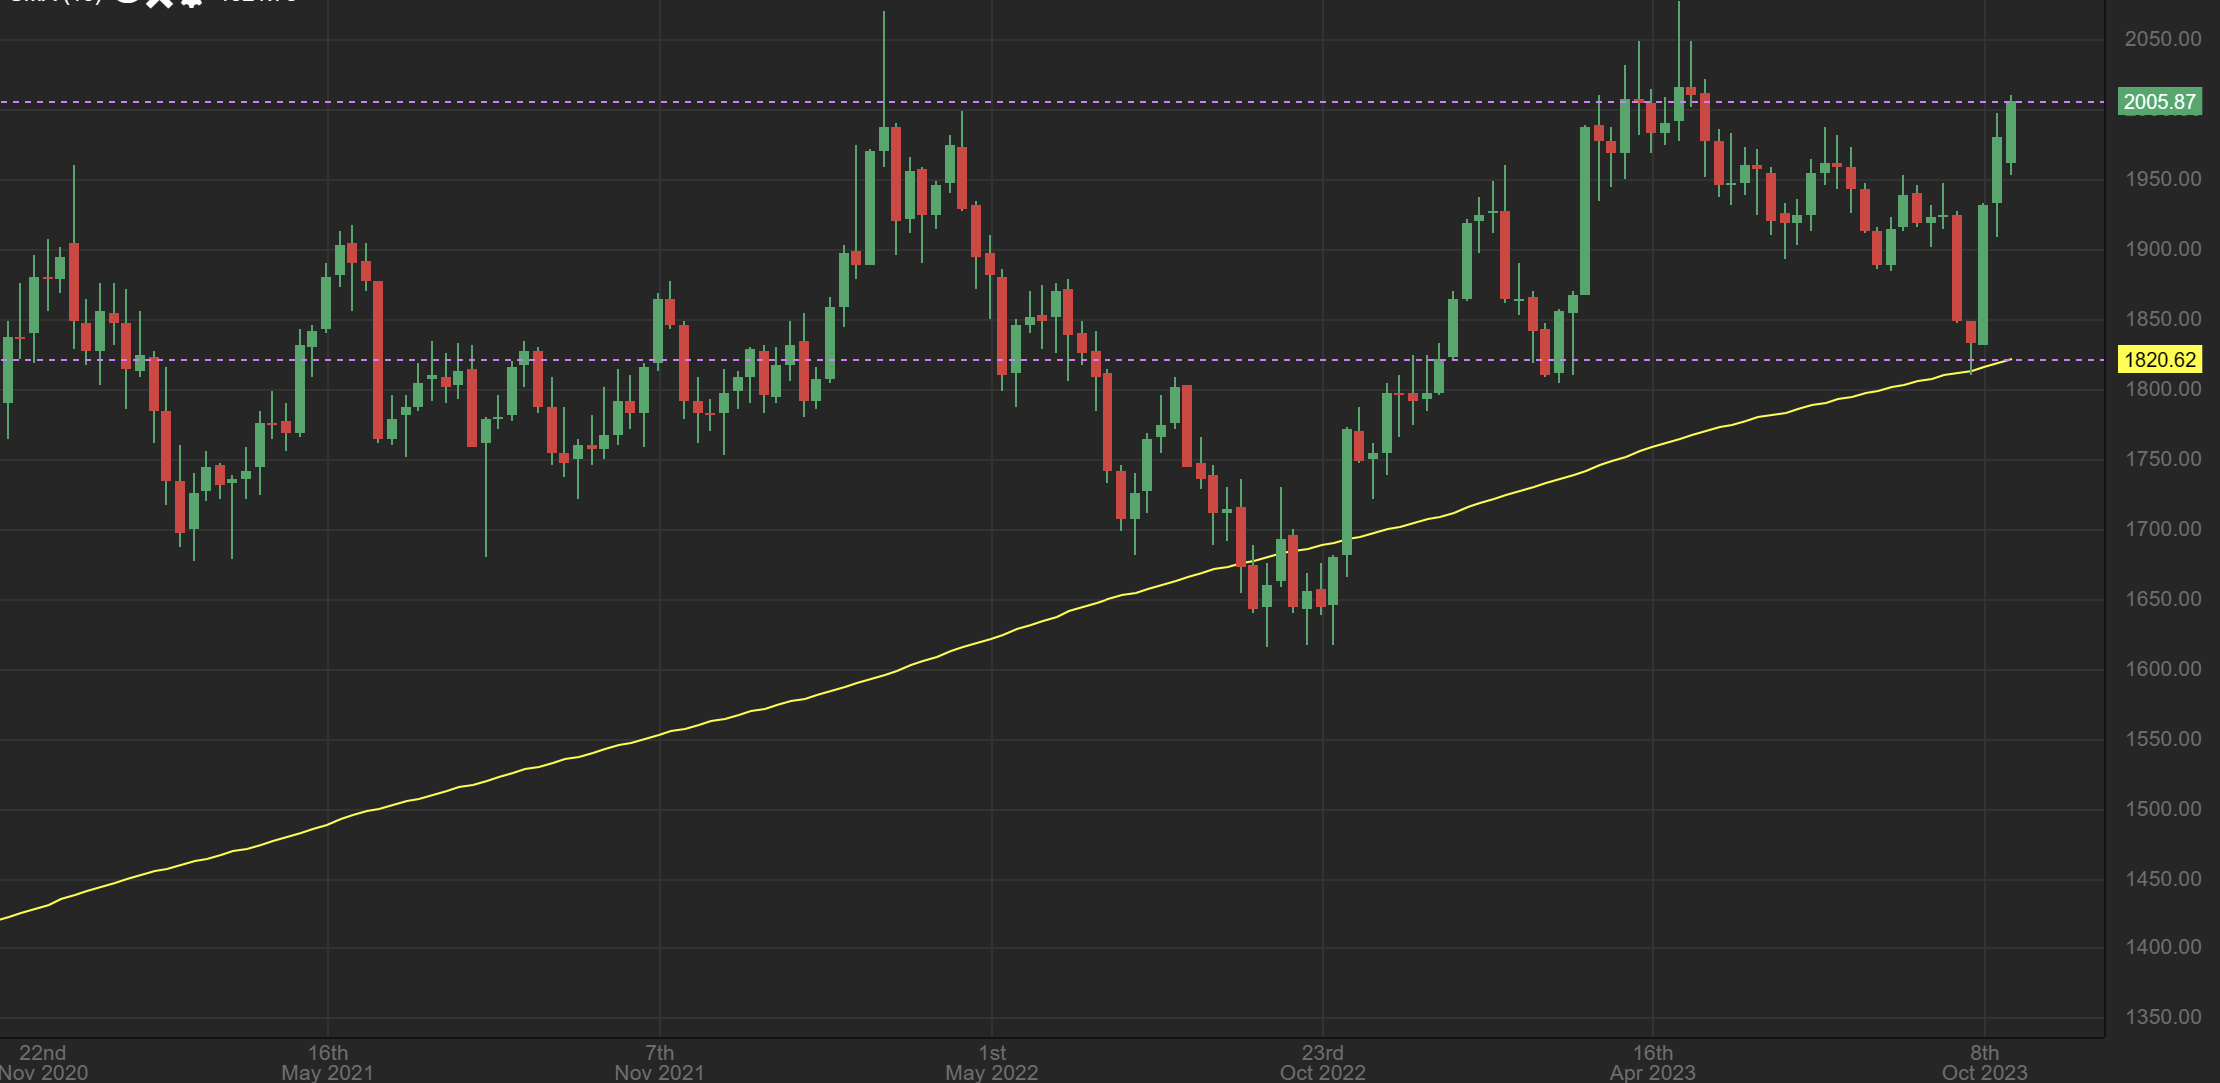Open SMA indicator settings gear
Viewport: 2220px width, 1083px height.
click(x=191, y=2)
